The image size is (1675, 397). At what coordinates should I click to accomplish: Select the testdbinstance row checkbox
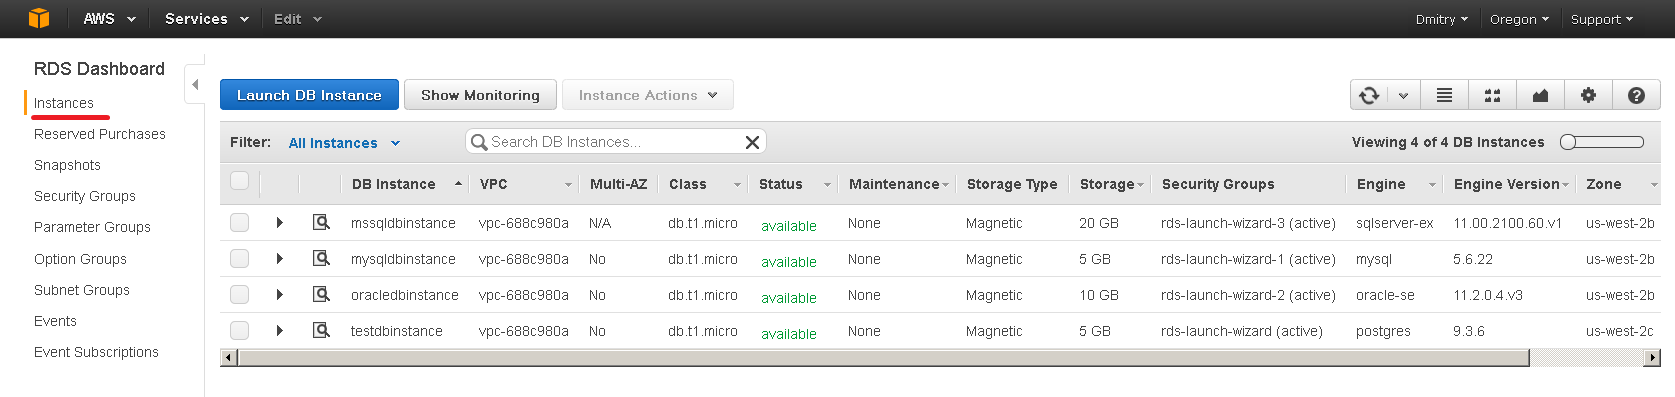click(x=239, y=330)
